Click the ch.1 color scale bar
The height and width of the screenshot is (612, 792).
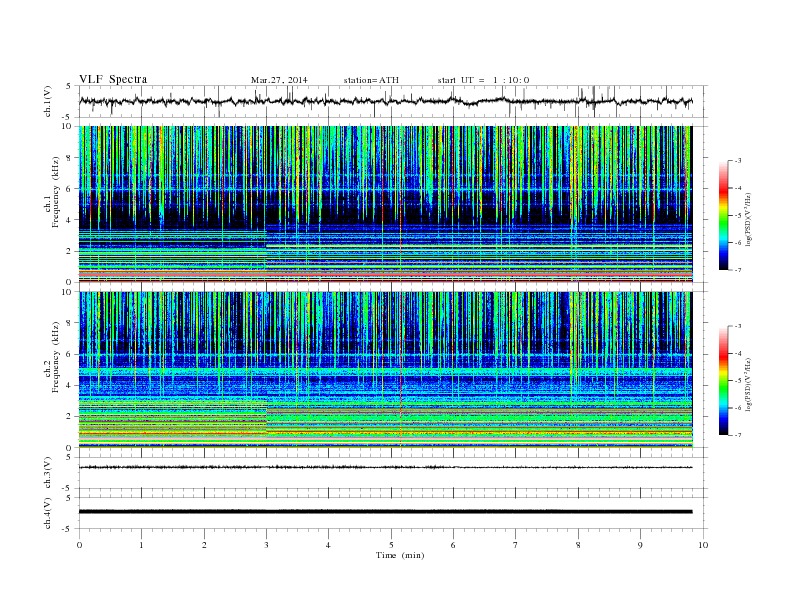coord(723,215)
